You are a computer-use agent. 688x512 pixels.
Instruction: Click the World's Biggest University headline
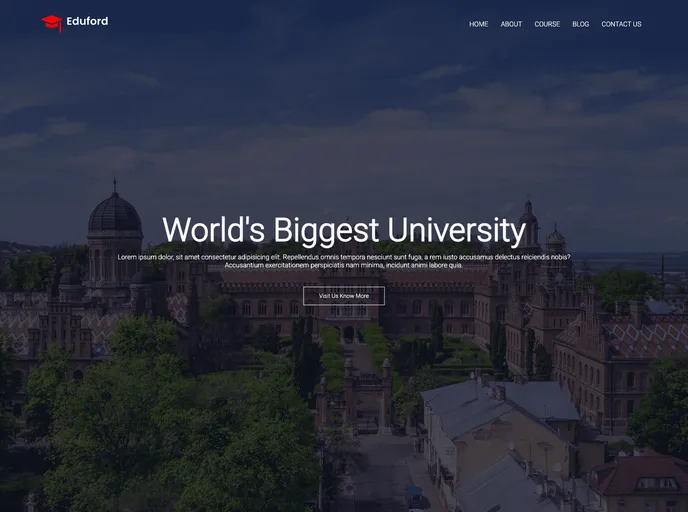[x=343, y=230]
